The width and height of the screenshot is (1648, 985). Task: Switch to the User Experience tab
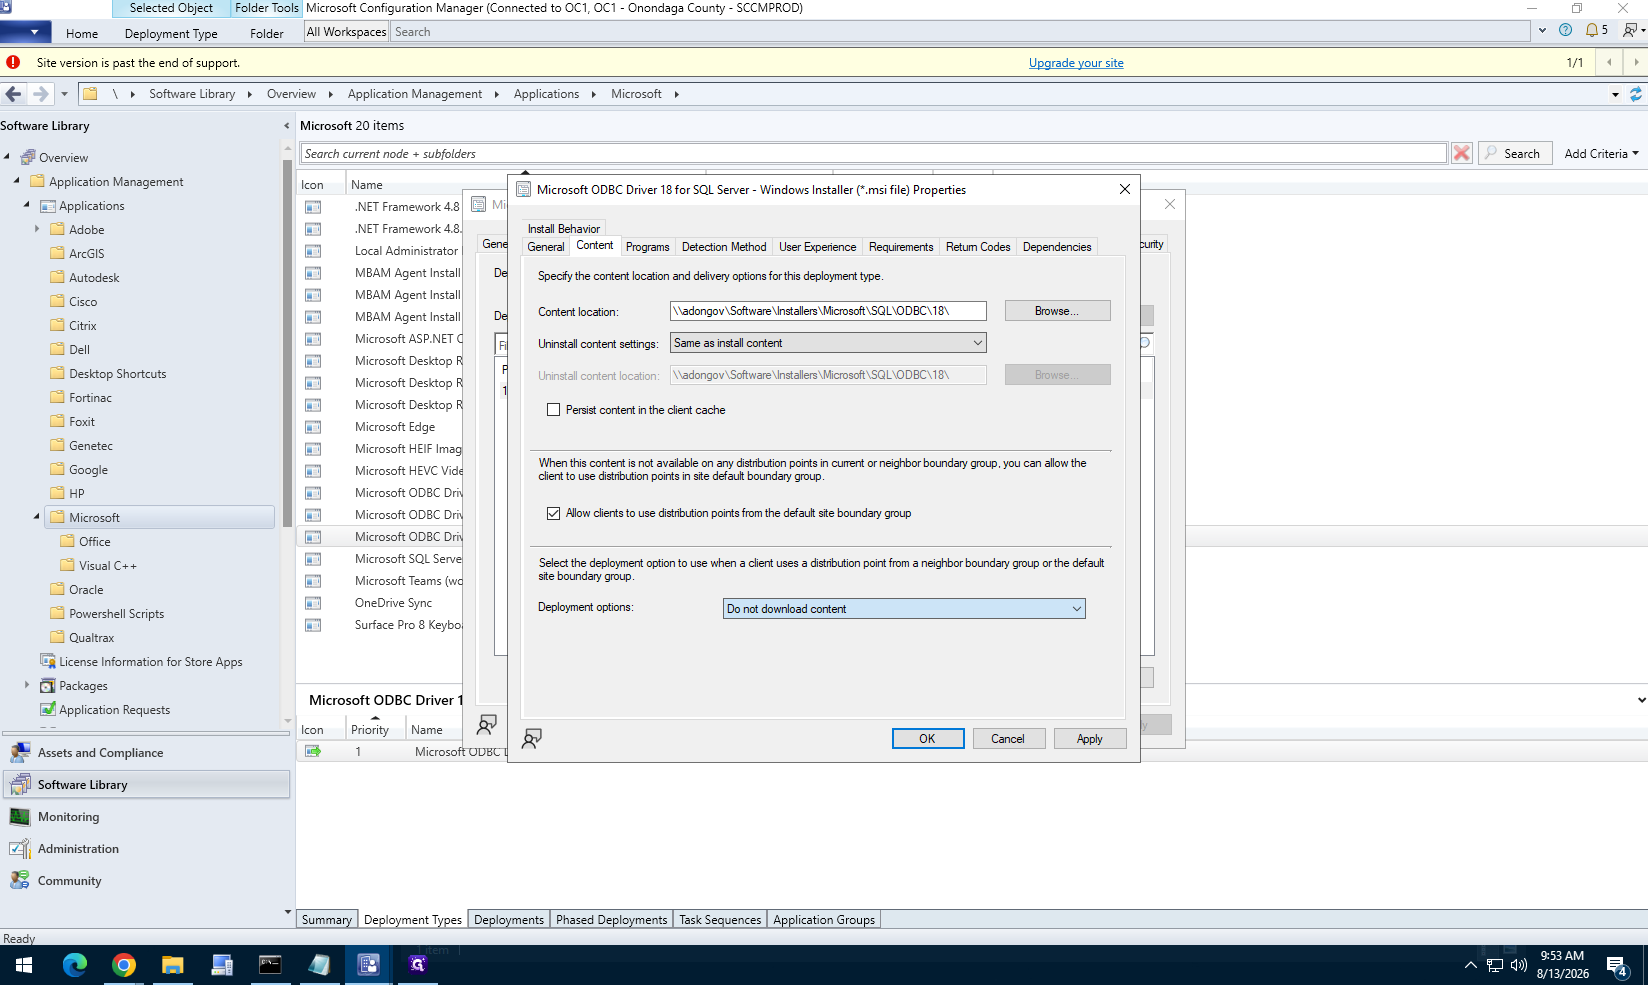pos(818,247)
